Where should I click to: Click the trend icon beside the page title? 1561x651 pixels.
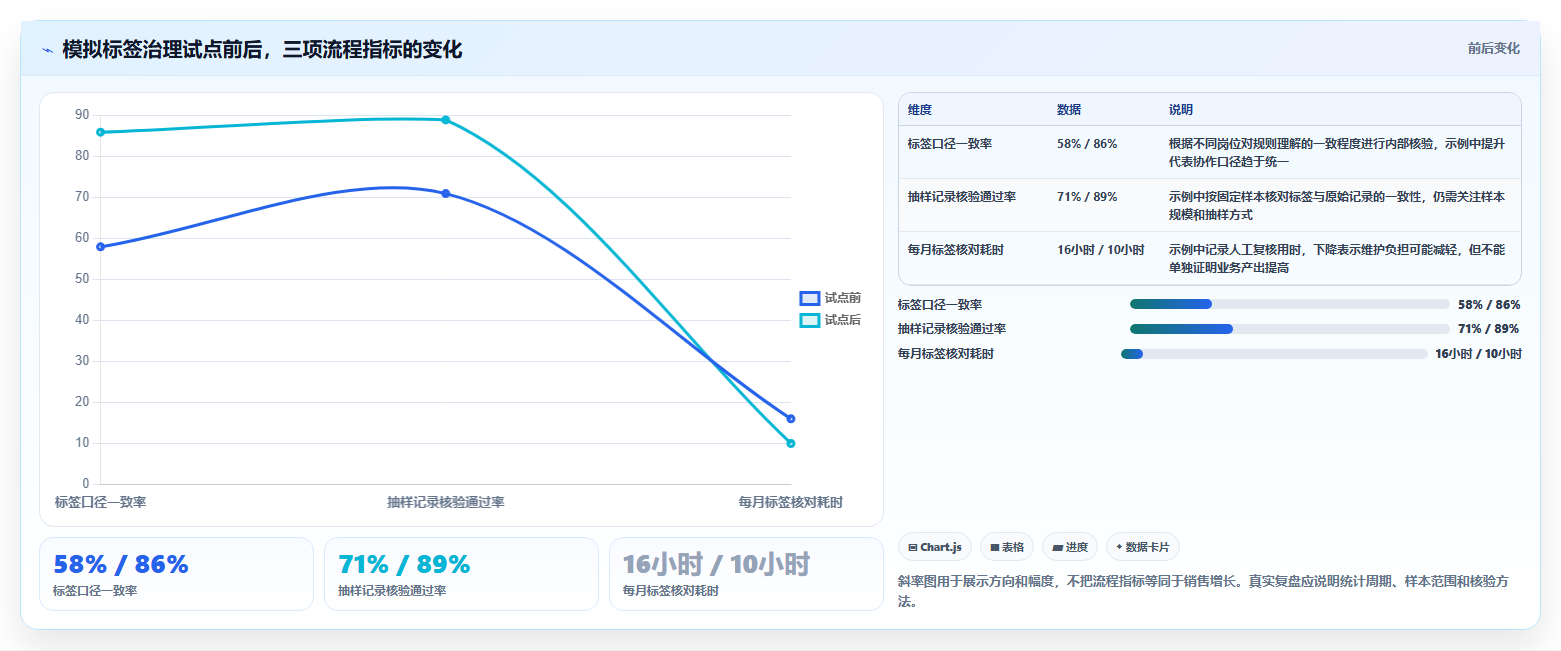pos(47,50)
